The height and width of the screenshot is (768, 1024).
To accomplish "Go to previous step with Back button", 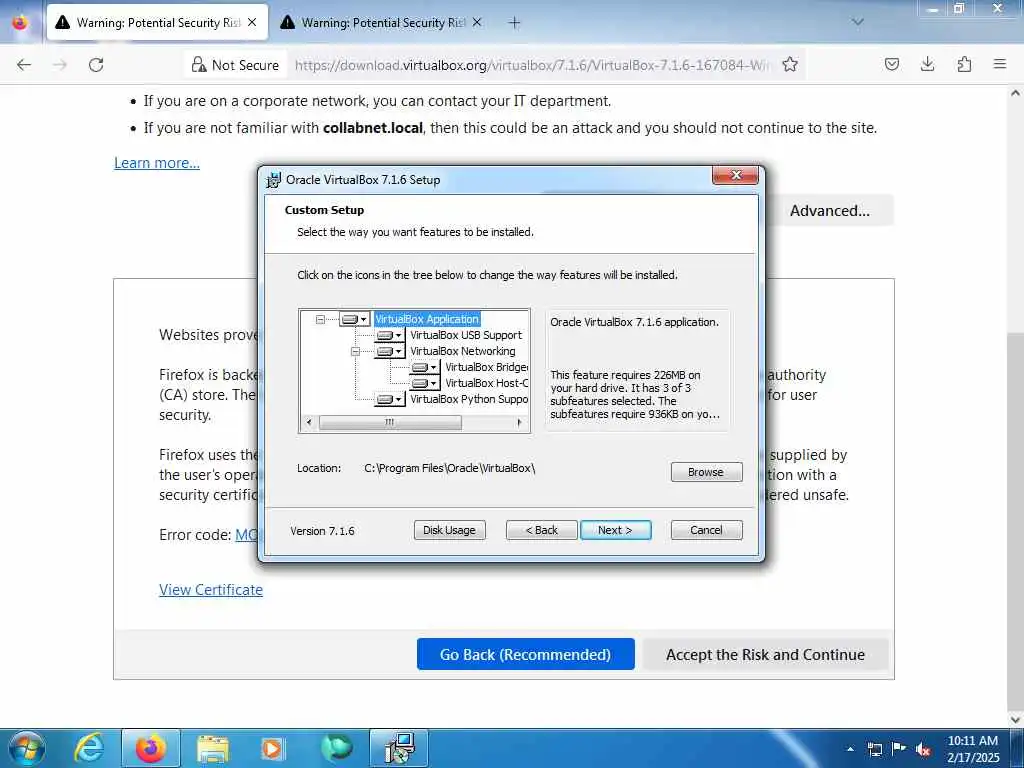I will 541,530.
